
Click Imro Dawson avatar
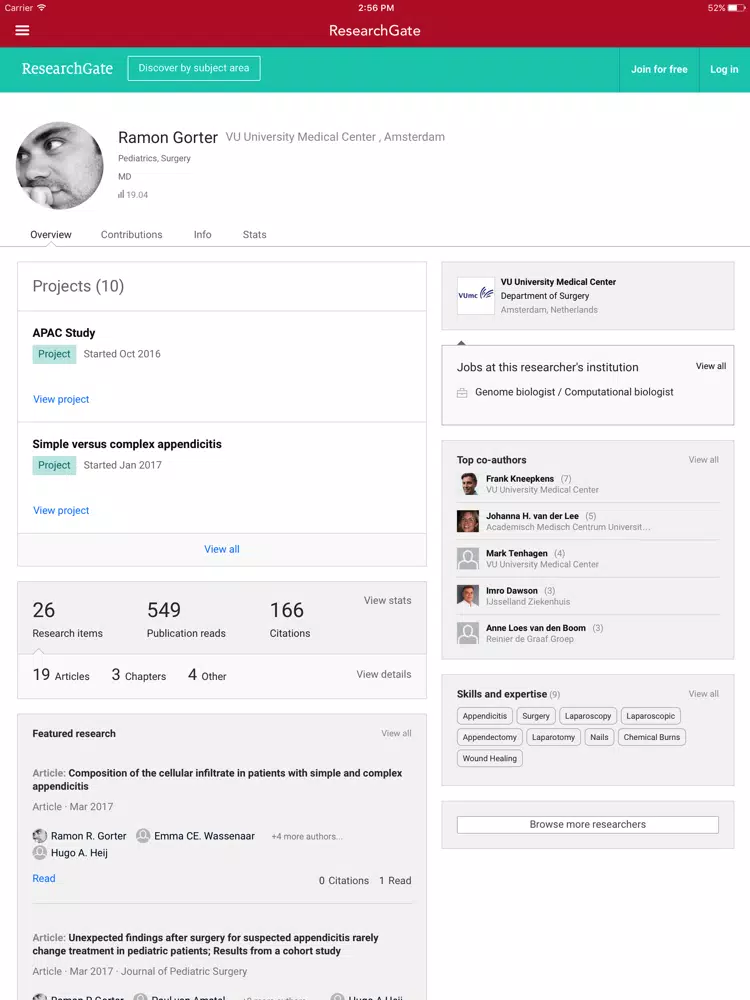pyautogui.click(x=468, y=596)
